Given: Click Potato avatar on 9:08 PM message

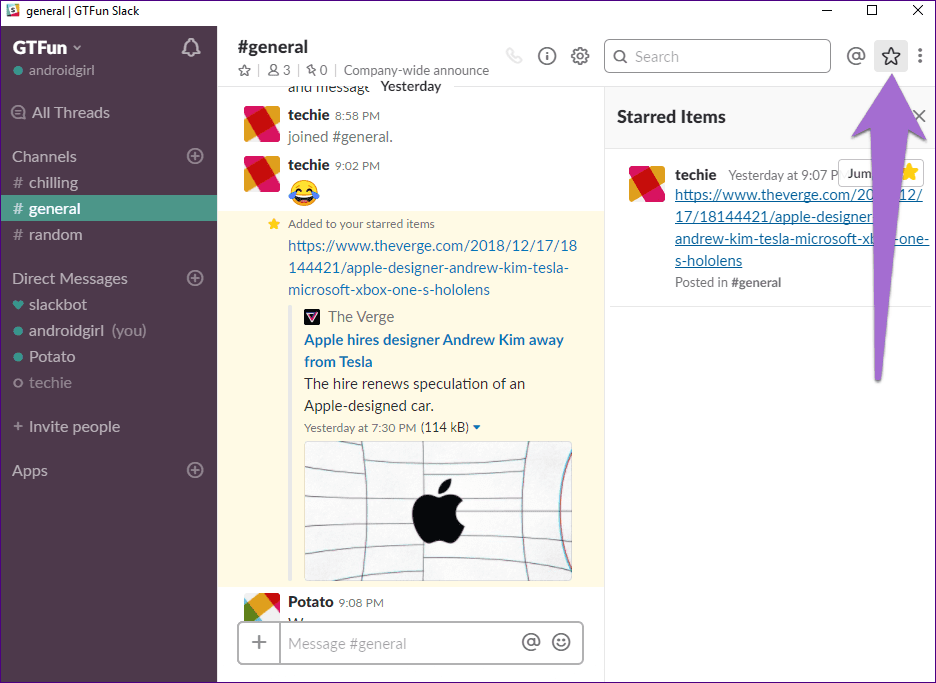Looking at the screenshot, I should point(261,607).
